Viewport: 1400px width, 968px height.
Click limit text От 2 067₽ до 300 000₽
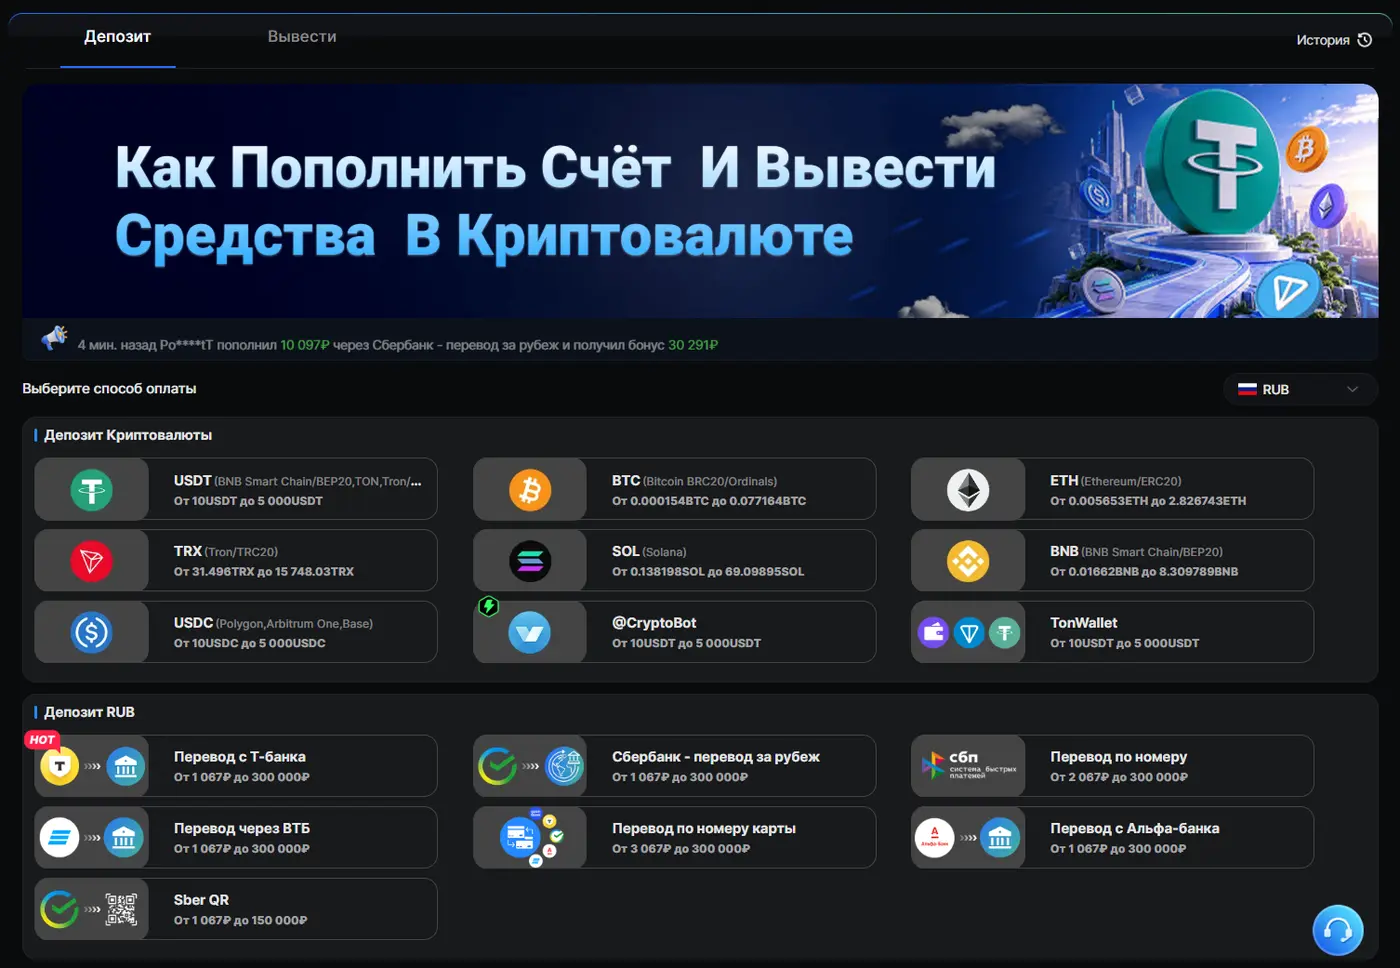coord(1119,777)
